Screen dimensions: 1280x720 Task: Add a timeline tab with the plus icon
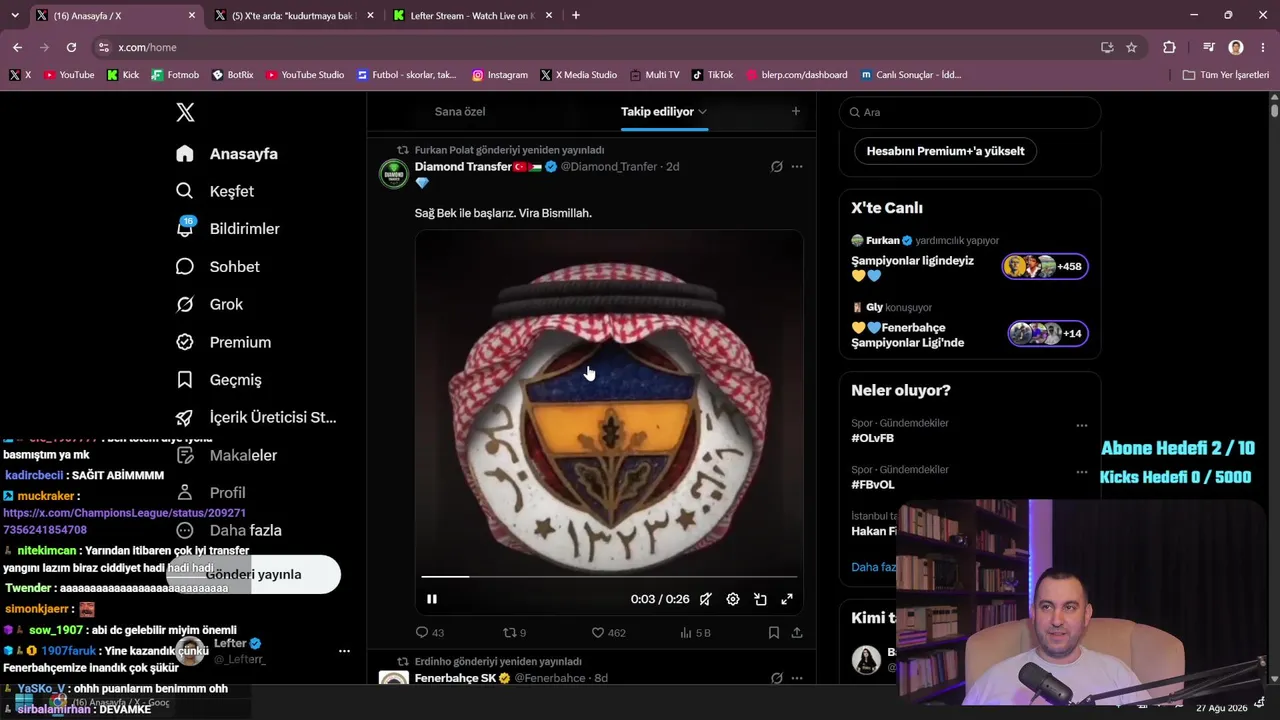[796, 112]
